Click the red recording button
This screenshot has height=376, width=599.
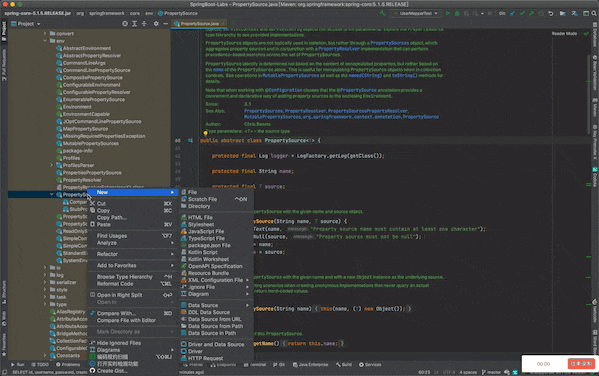(x=581, y=364)
